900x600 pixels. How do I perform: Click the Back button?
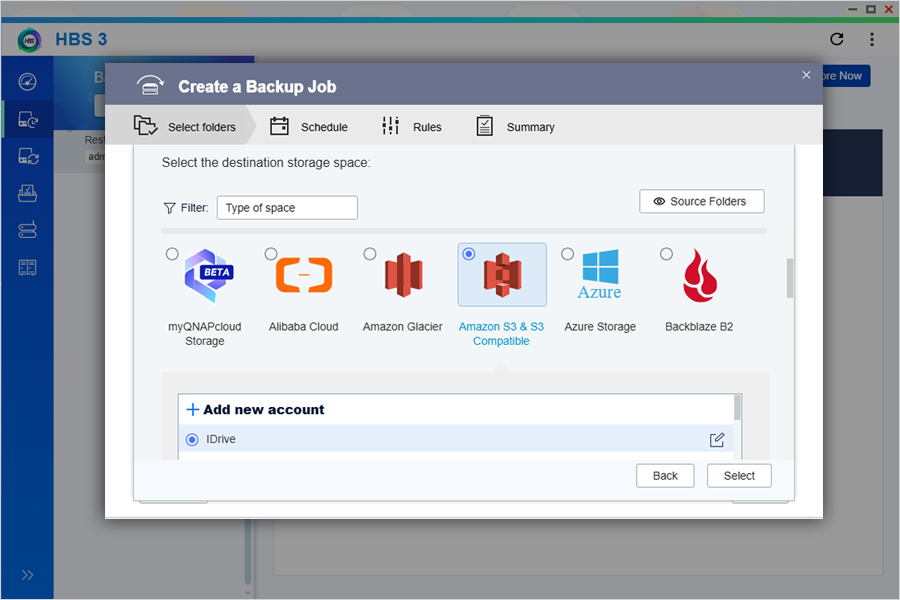coord(665,476)
